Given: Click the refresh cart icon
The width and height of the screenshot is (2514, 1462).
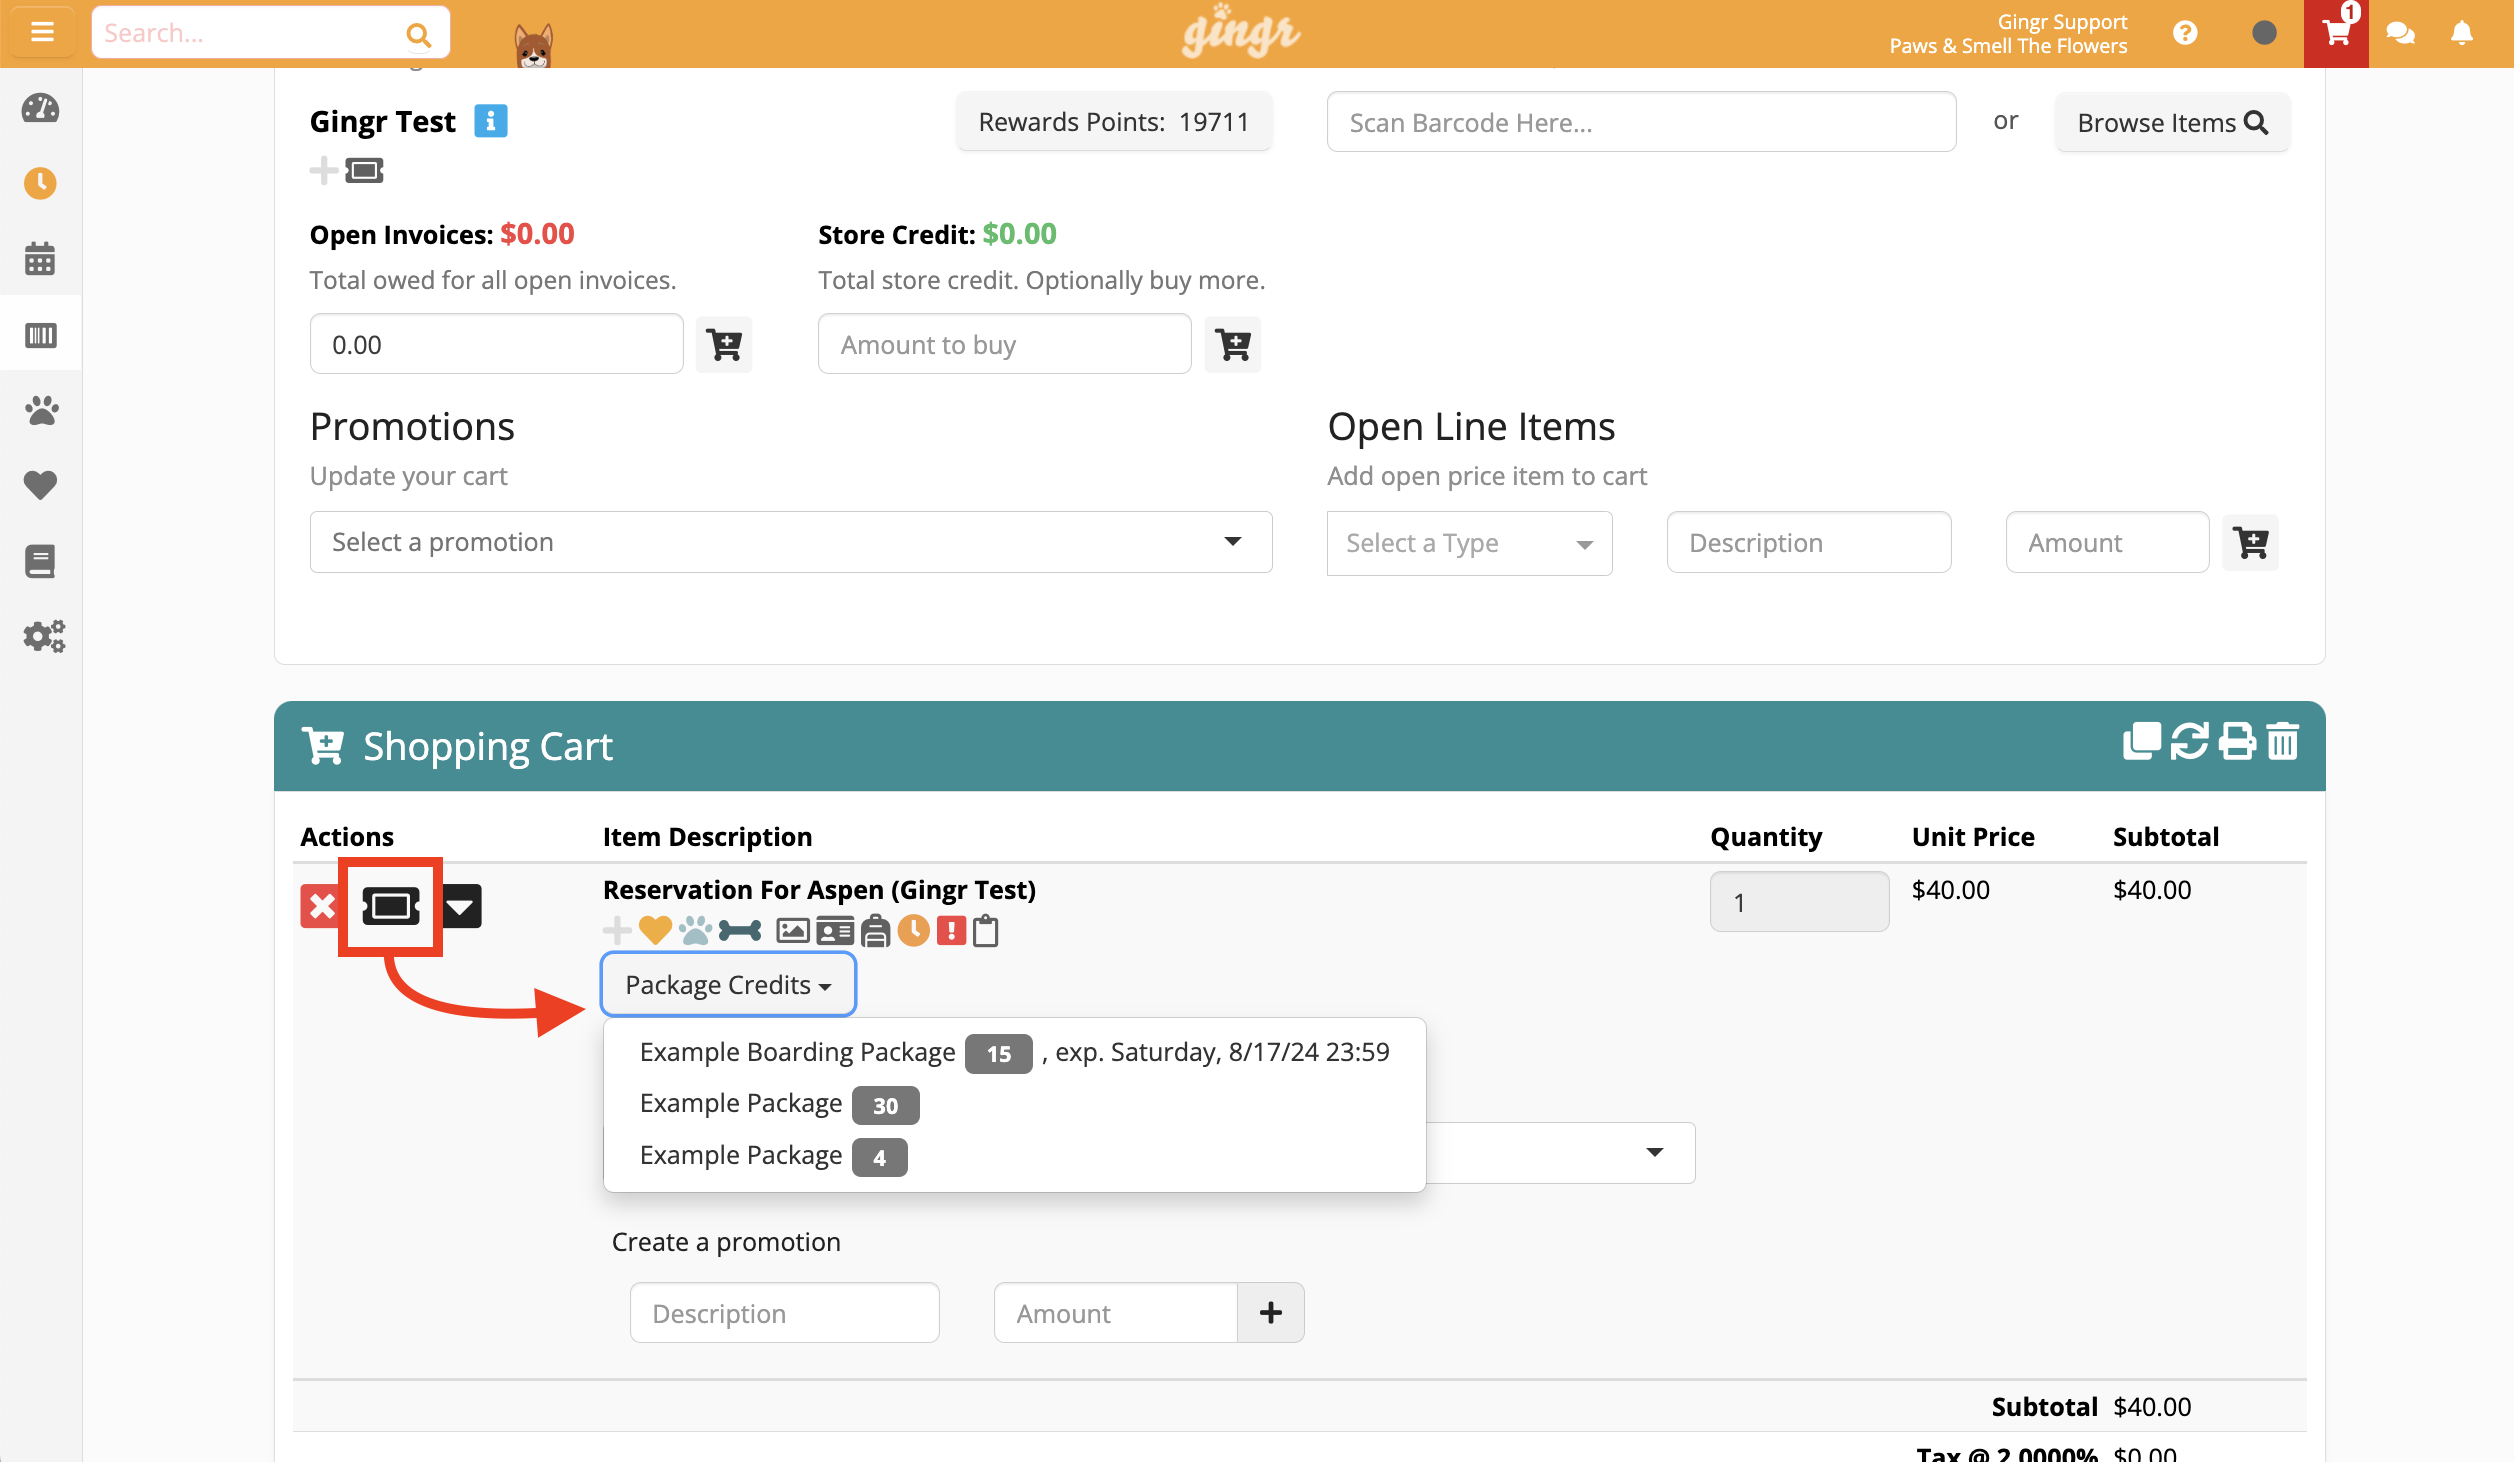Looking at the screenshot, I should 2189,741.
